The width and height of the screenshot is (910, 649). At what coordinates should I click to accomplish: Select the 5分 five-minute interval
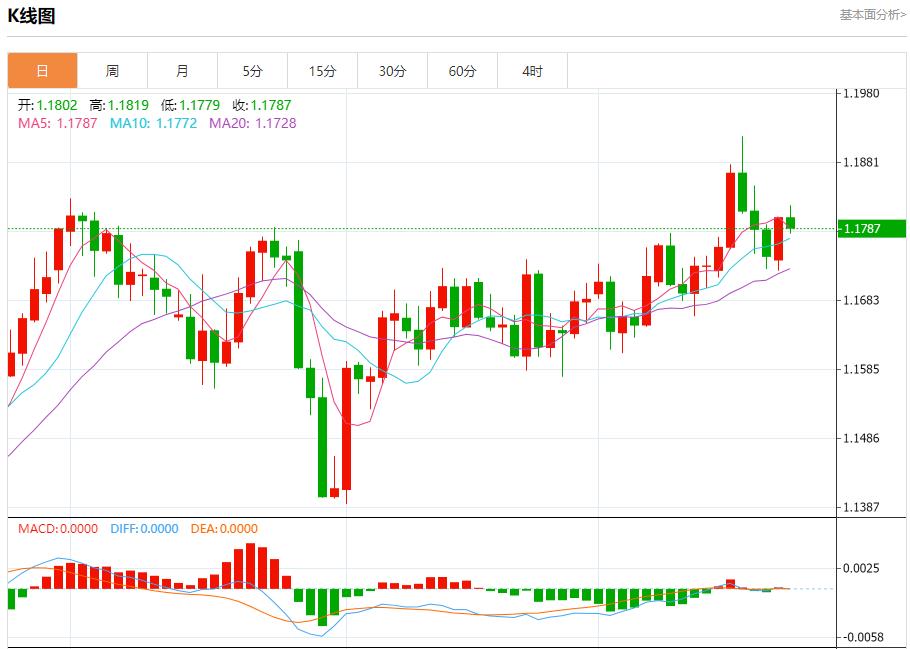tap(251, 70)
